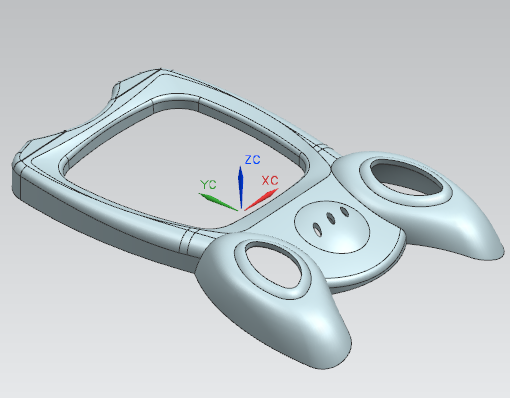Pick the middle of three small dome holes
Screen dimensions: 510x398
331,219
